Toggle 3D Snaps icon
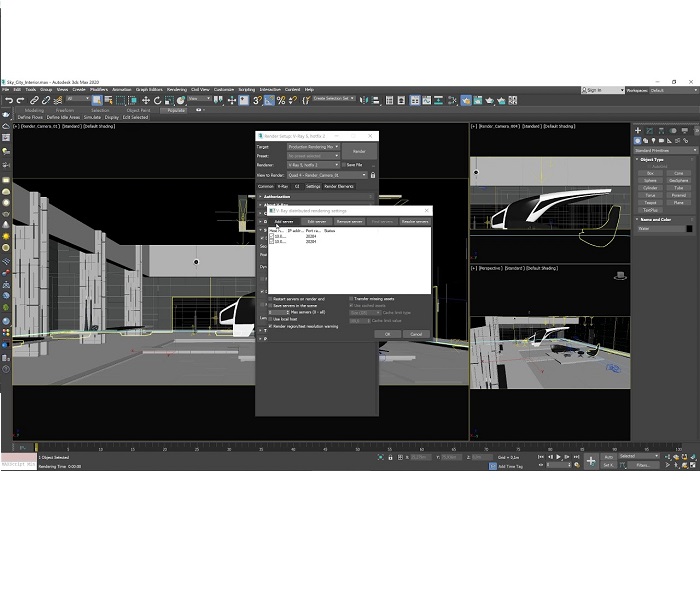This screenshot has width=700, height=602. [x=257, y=100]
